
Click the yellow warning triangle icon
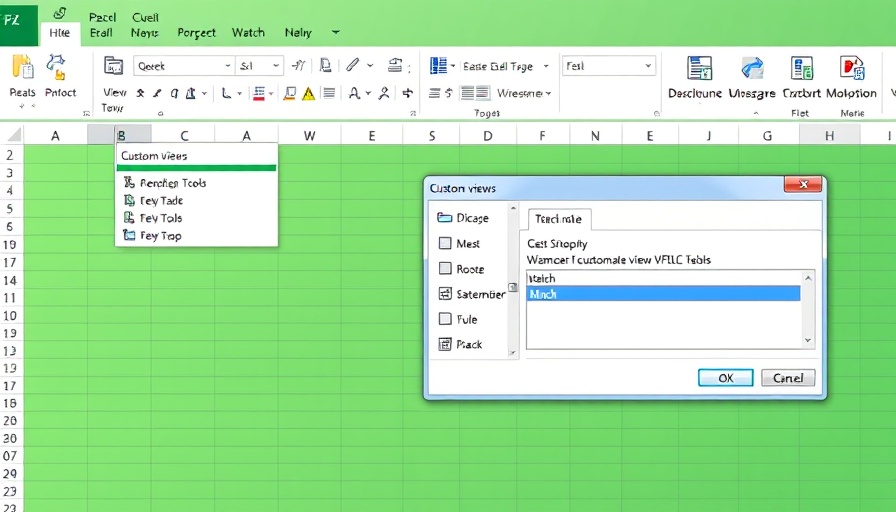coord(308,94)
